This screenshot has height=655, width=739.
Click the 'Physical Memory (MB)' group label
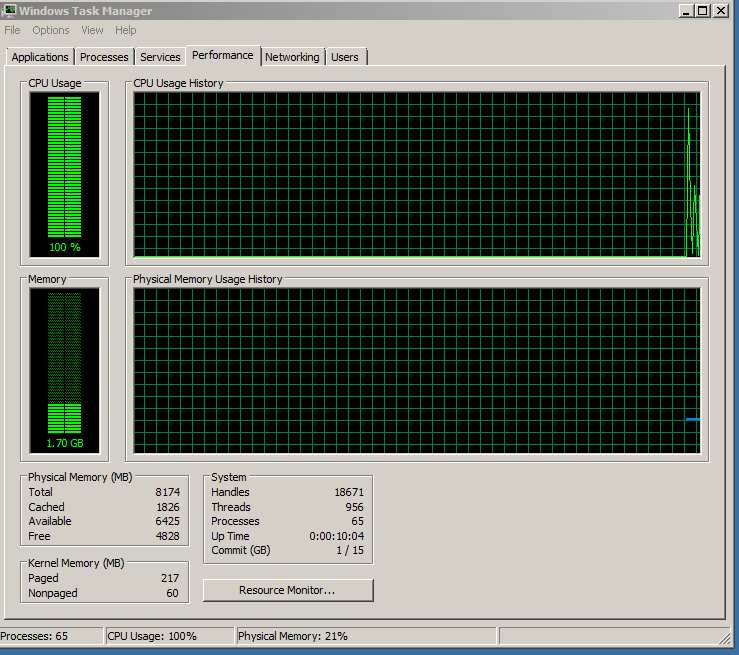coord(80,477)
